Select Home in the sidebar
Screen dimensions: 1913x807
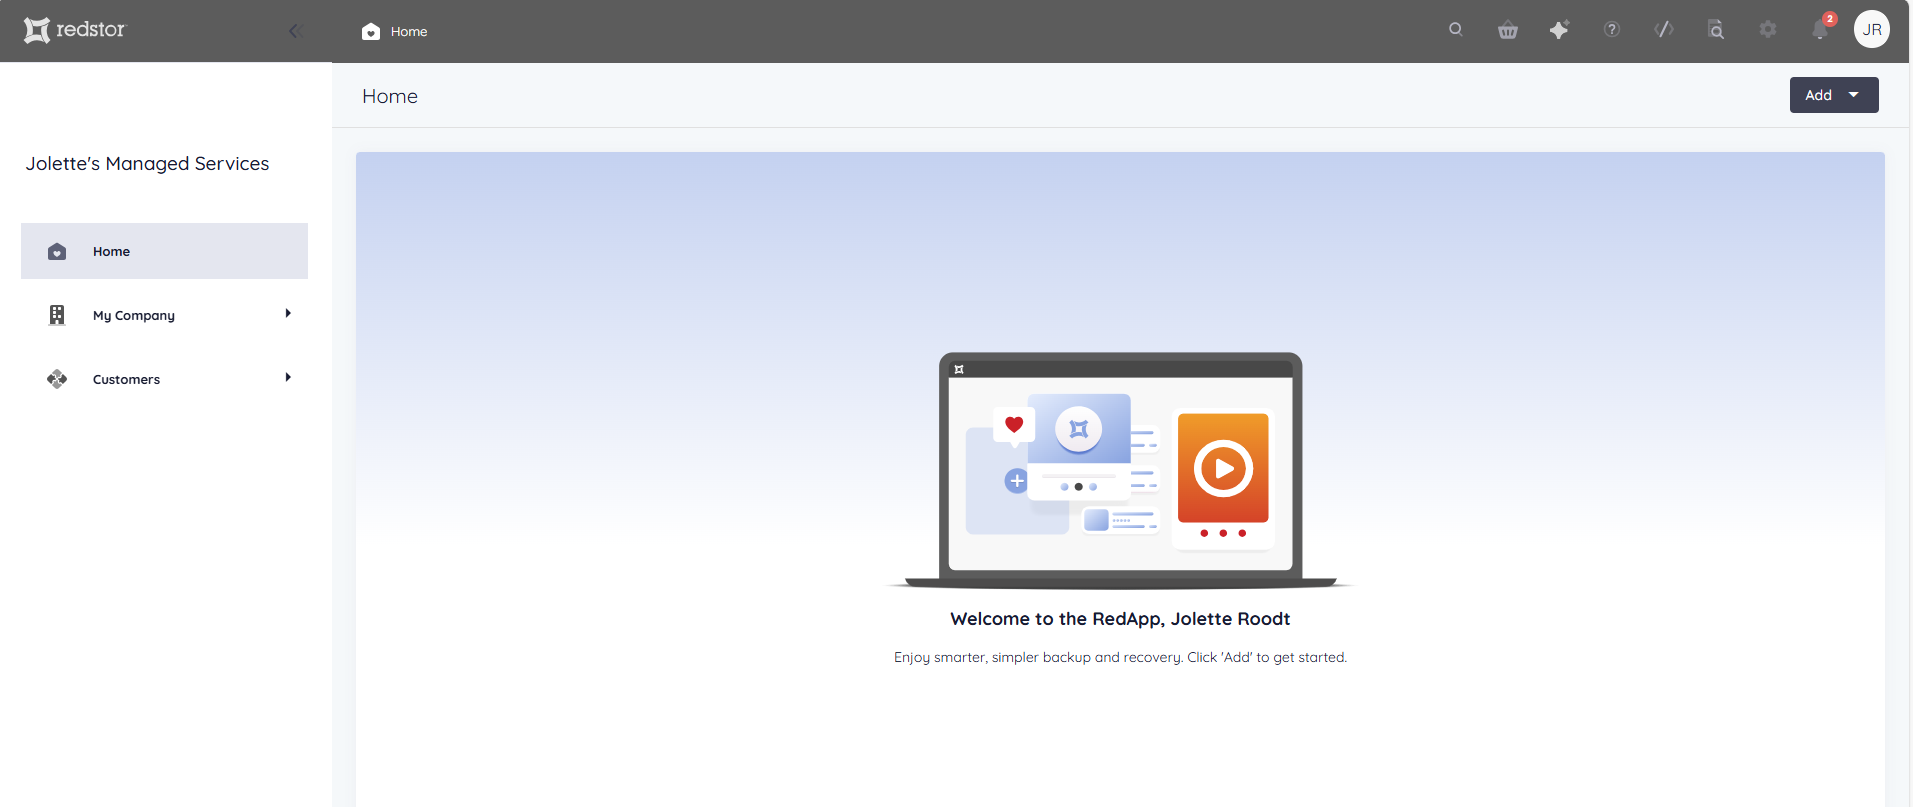pyautogui.click(x=164, y=251)
